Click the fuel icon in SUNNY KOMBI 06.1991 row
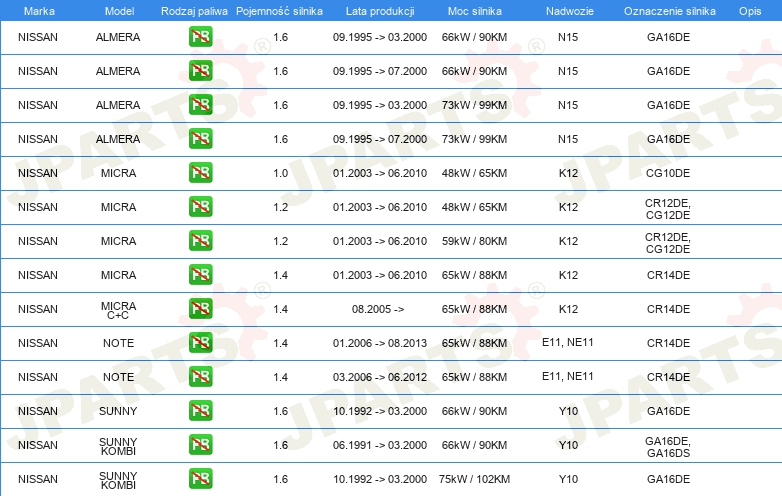The width and height of the screenshot is (782, 496). (x=200, y=445)
